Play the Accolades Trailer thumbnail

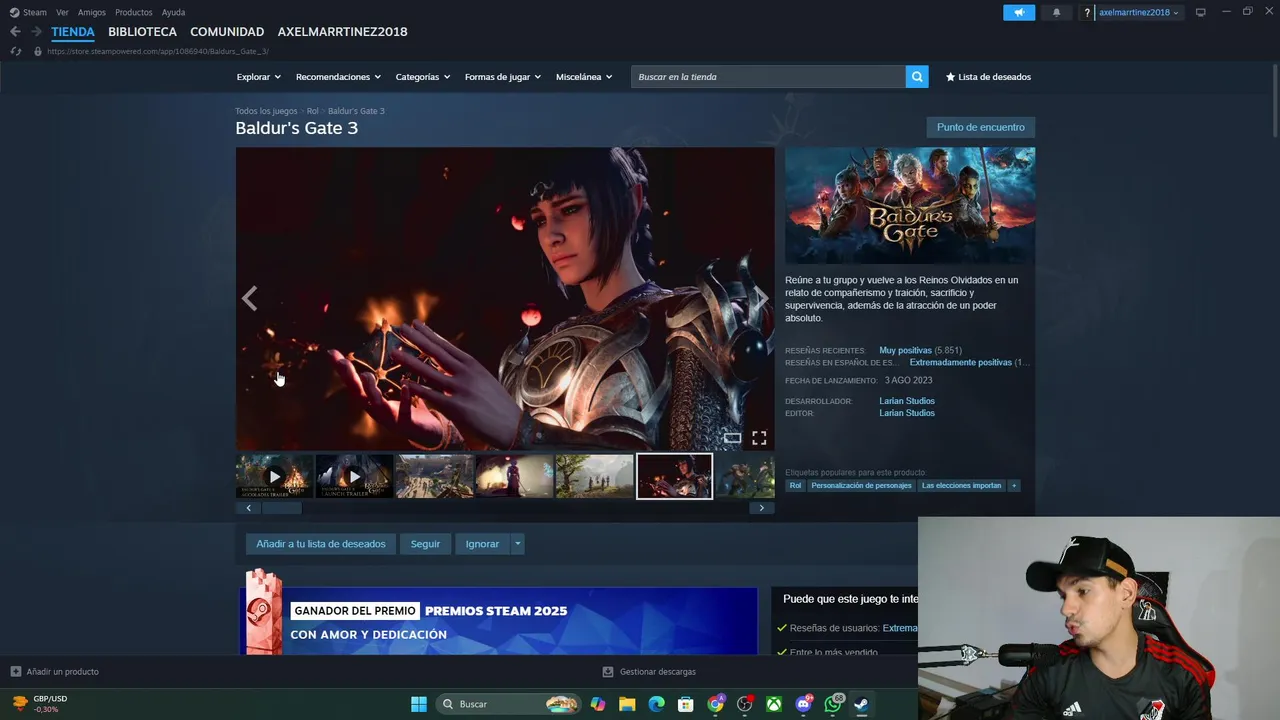point(274,476)
